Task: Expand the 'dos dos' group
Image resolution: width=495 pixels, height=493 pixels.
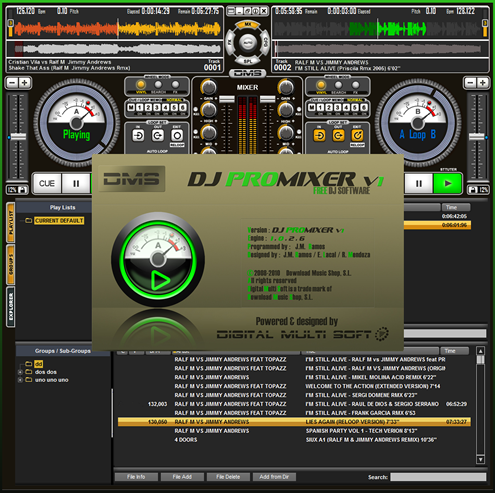Action: [20, 372]
